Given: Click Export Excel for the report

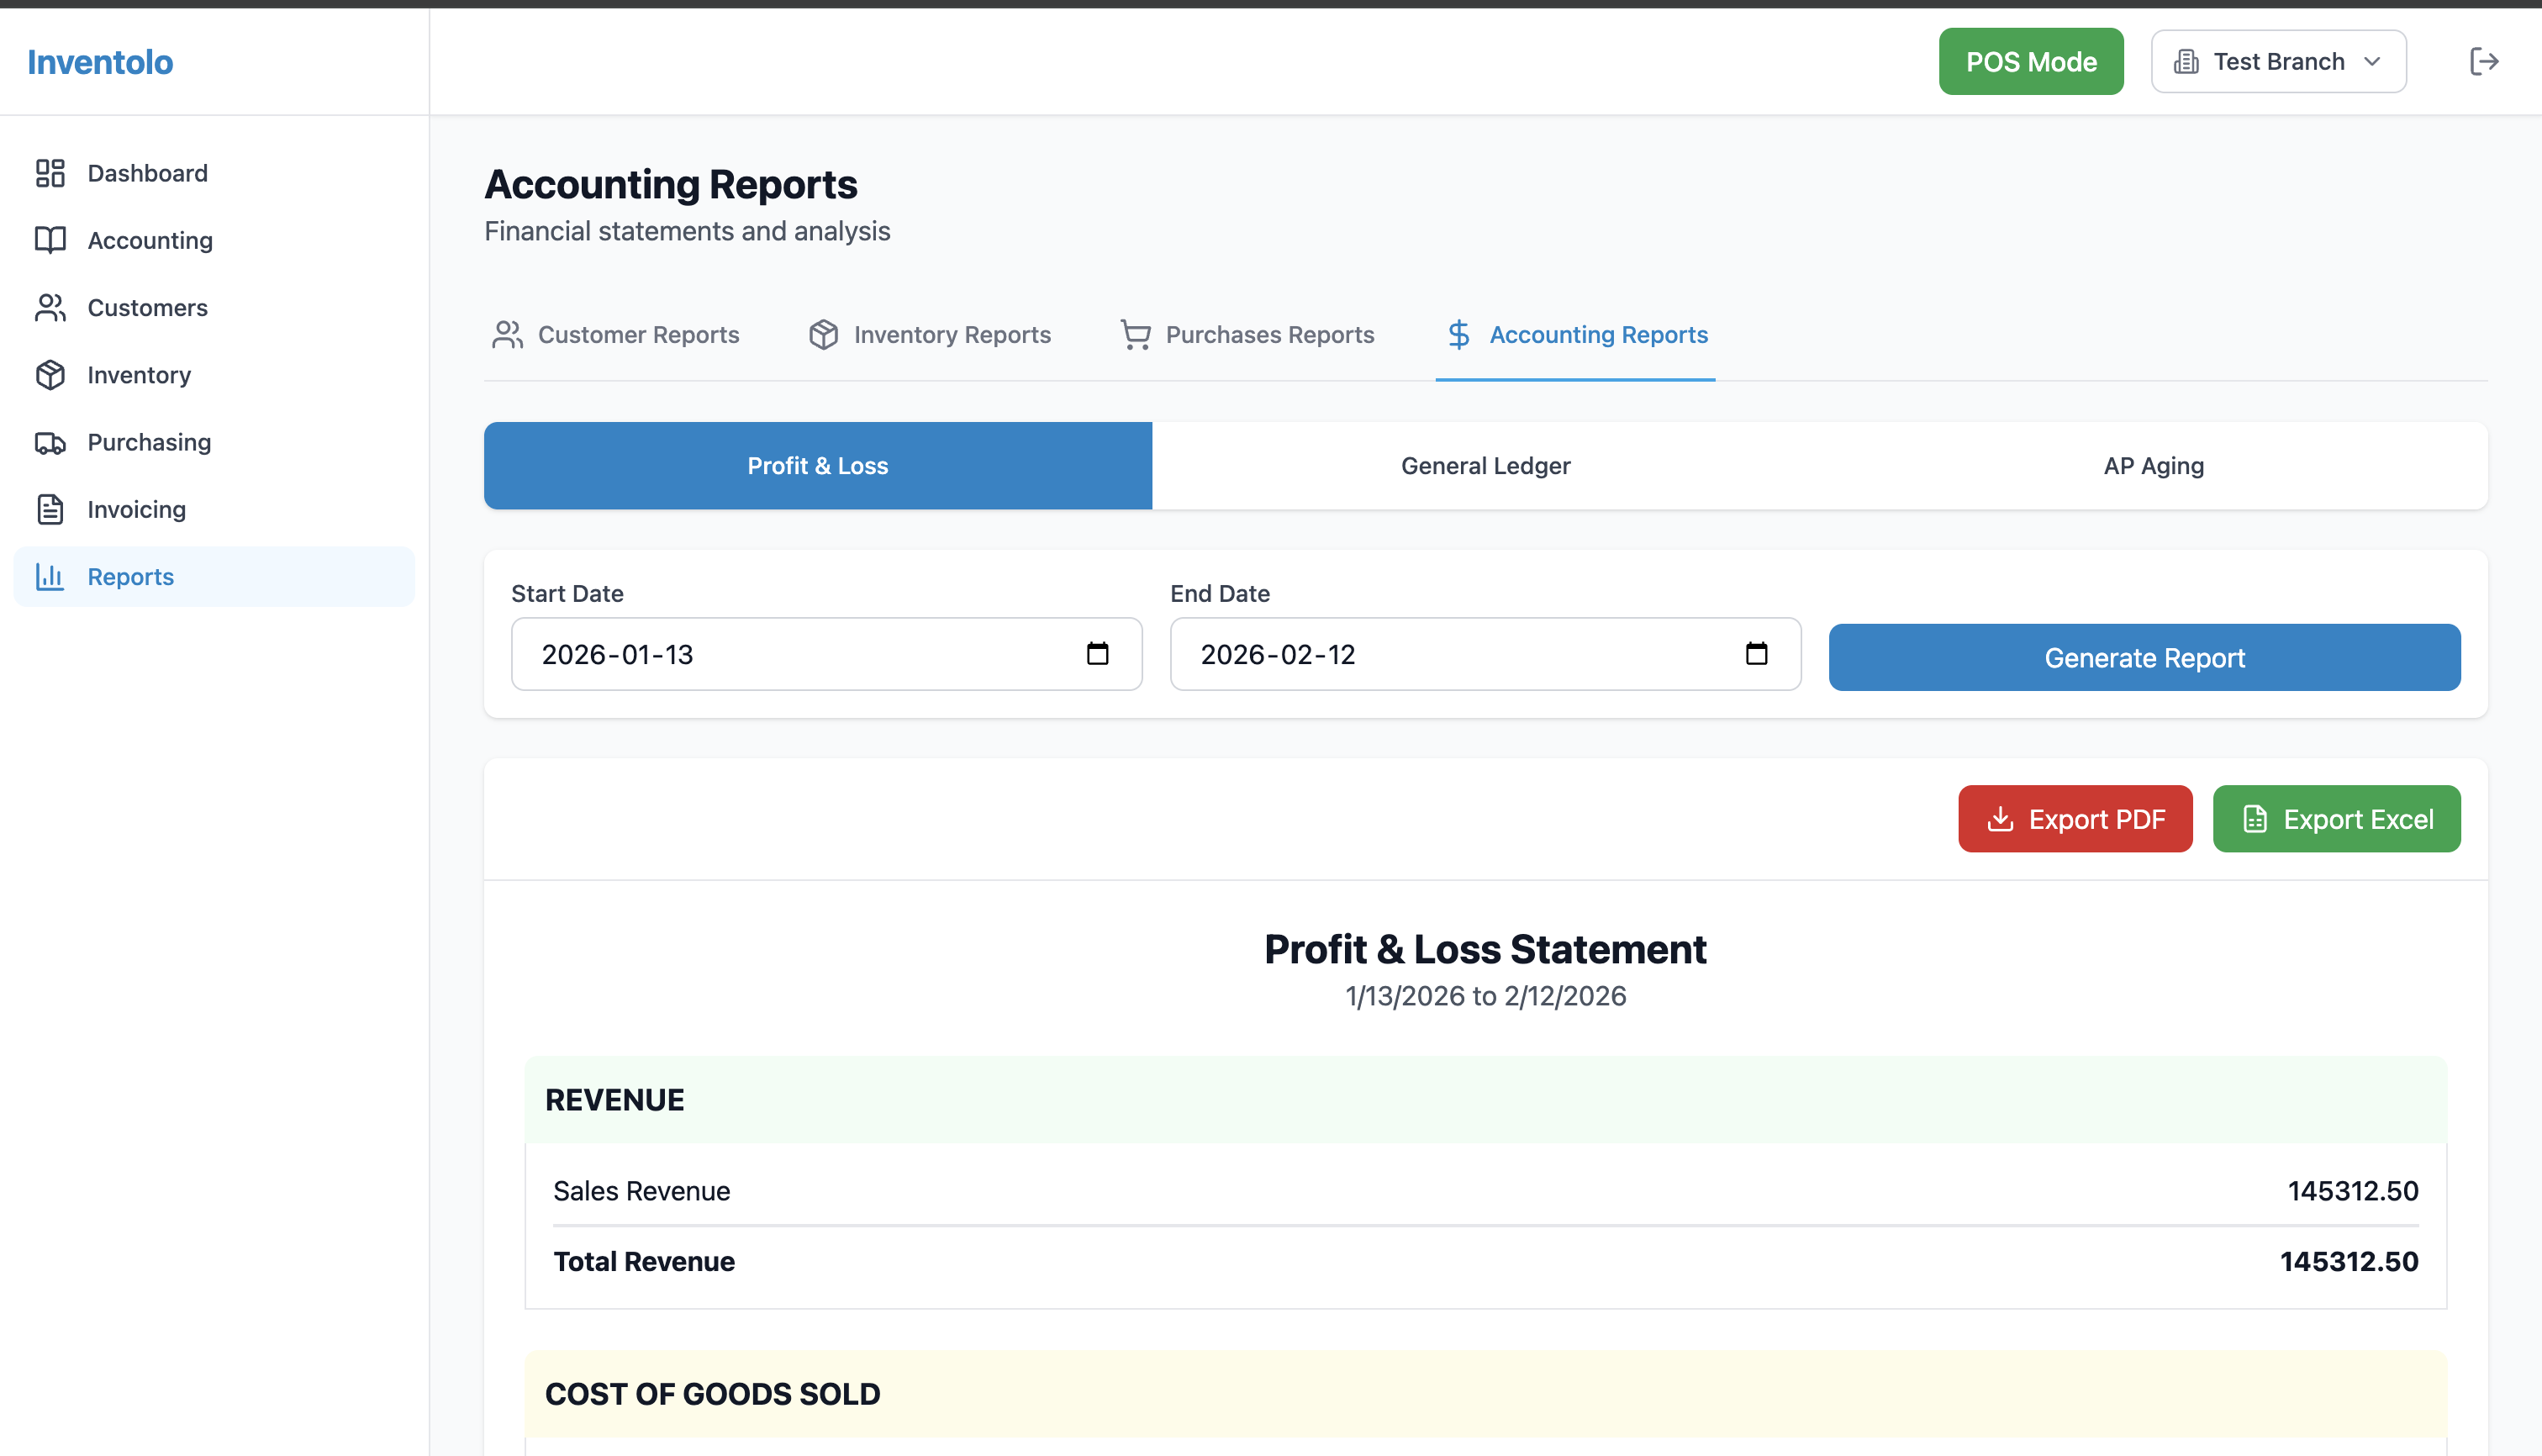Looking at the screenshot, I should click(2336, 818).
